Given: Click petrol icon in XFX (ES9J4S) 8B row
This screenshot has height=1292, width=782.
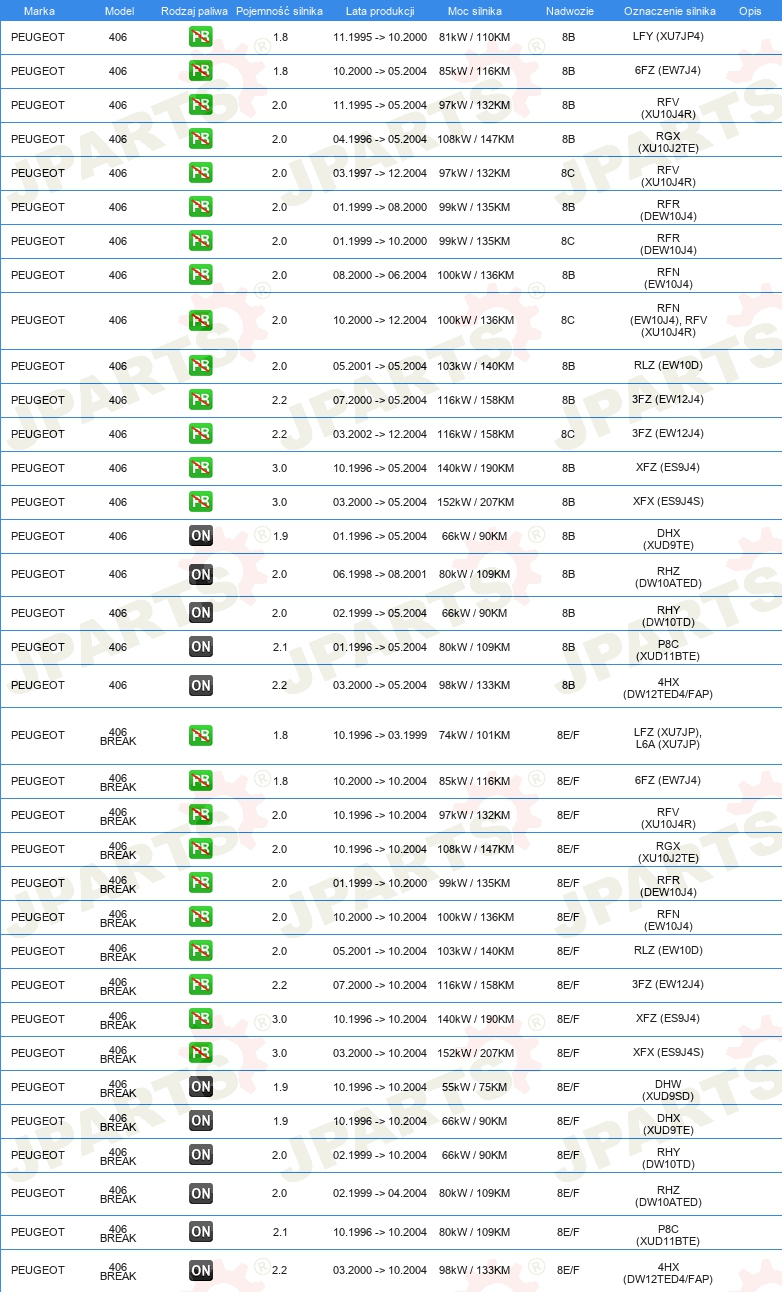Looking at the screenshot, I should tap(200, 502).
